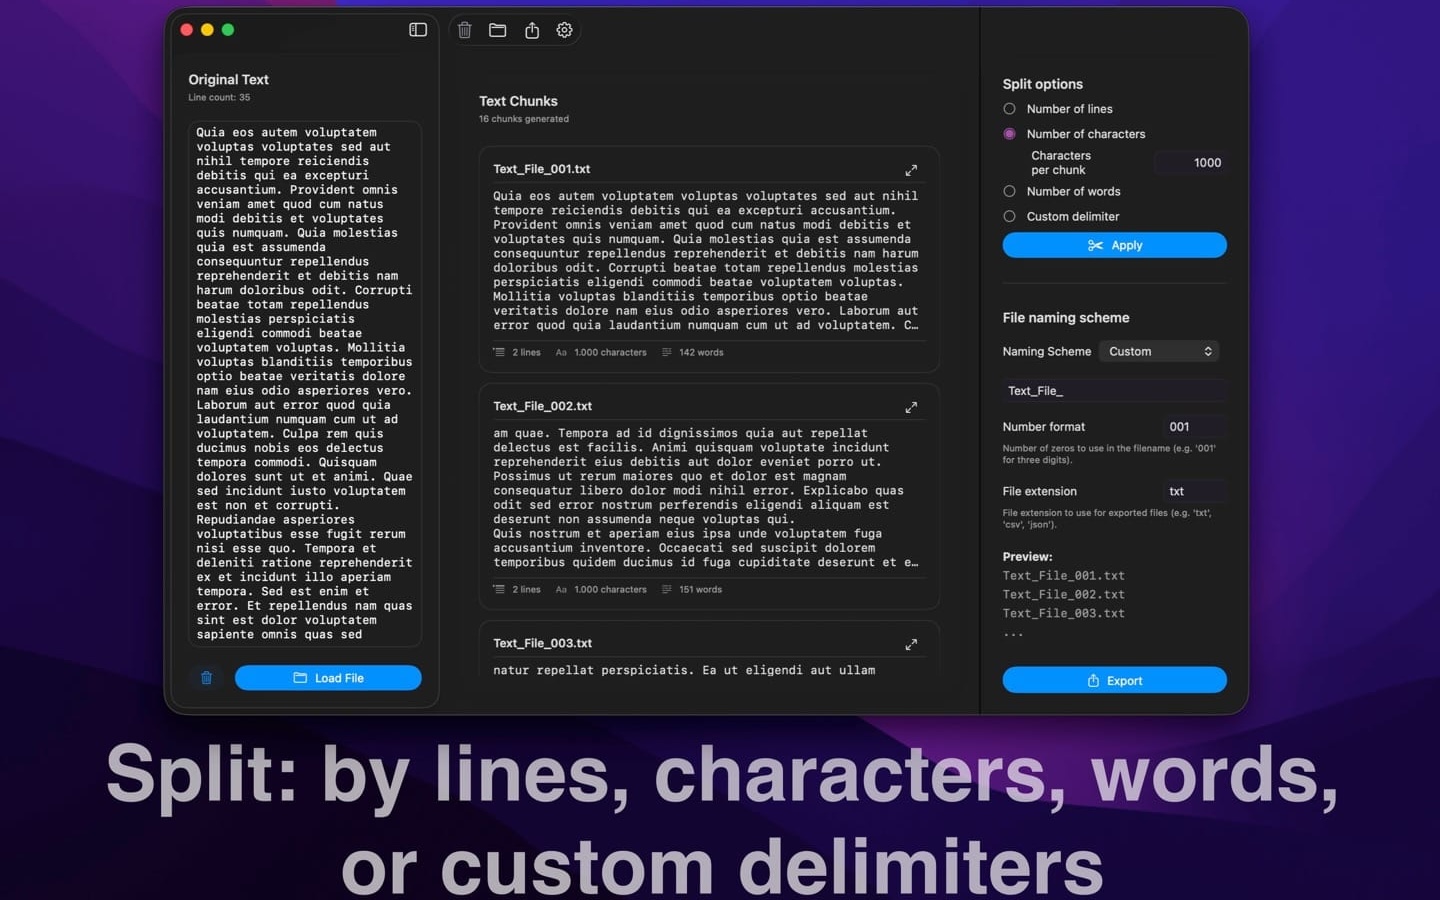The height and width of the screenshot is (900, 1440).
Task: Clear original text with trash icon
Action: 207,678
